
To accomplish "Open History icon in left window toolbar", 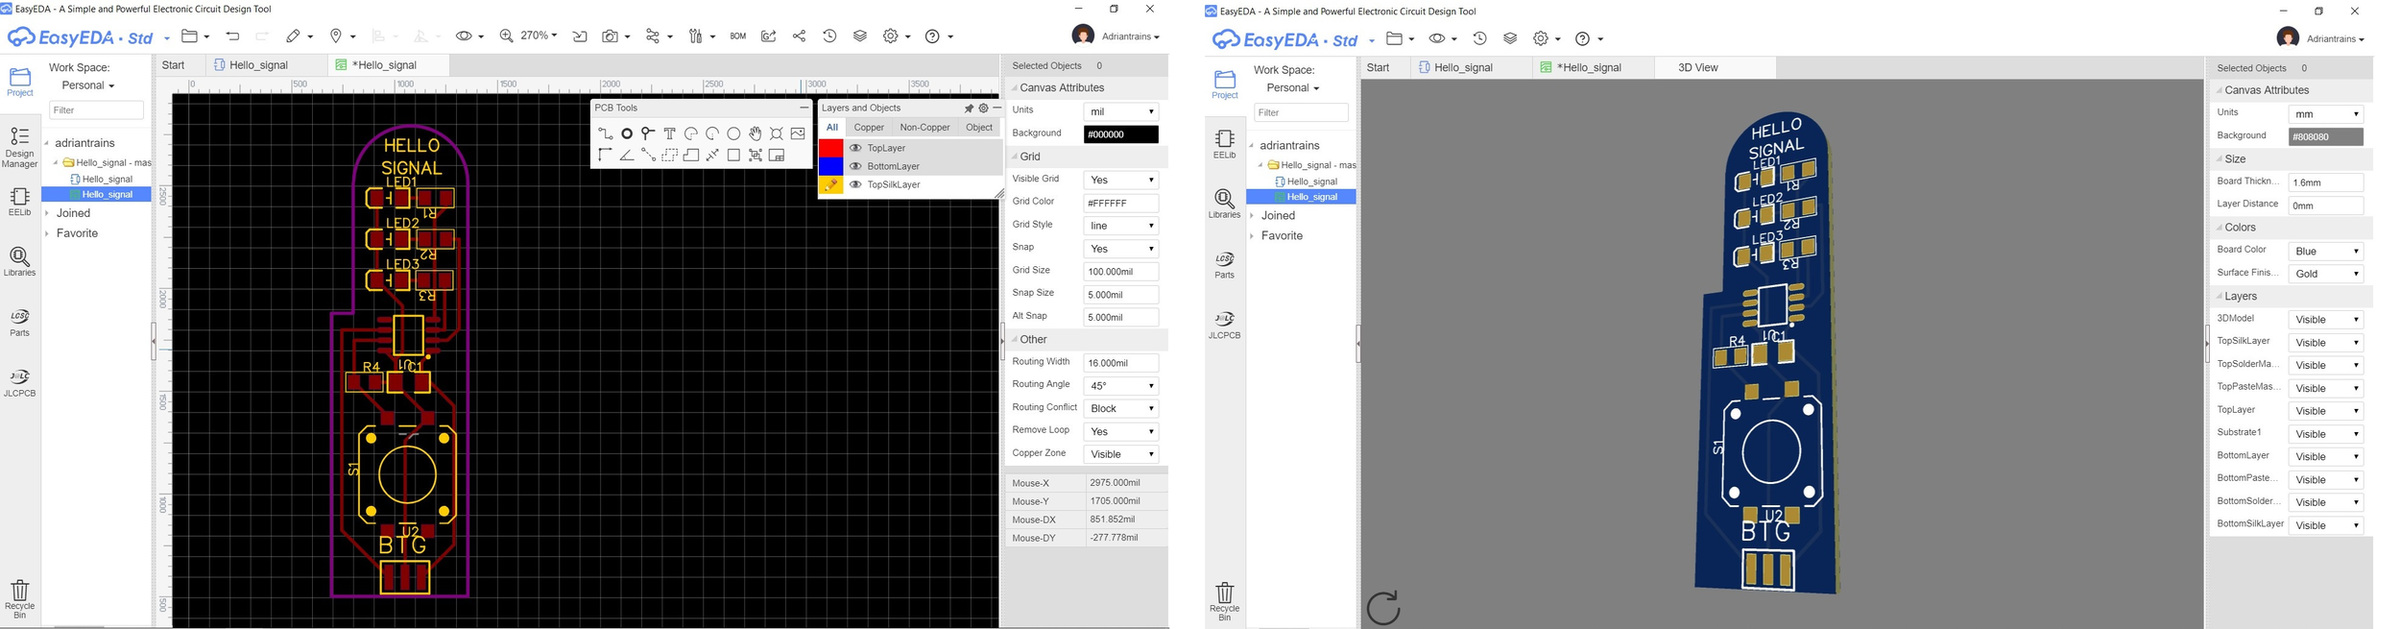I will coord(830,36).
